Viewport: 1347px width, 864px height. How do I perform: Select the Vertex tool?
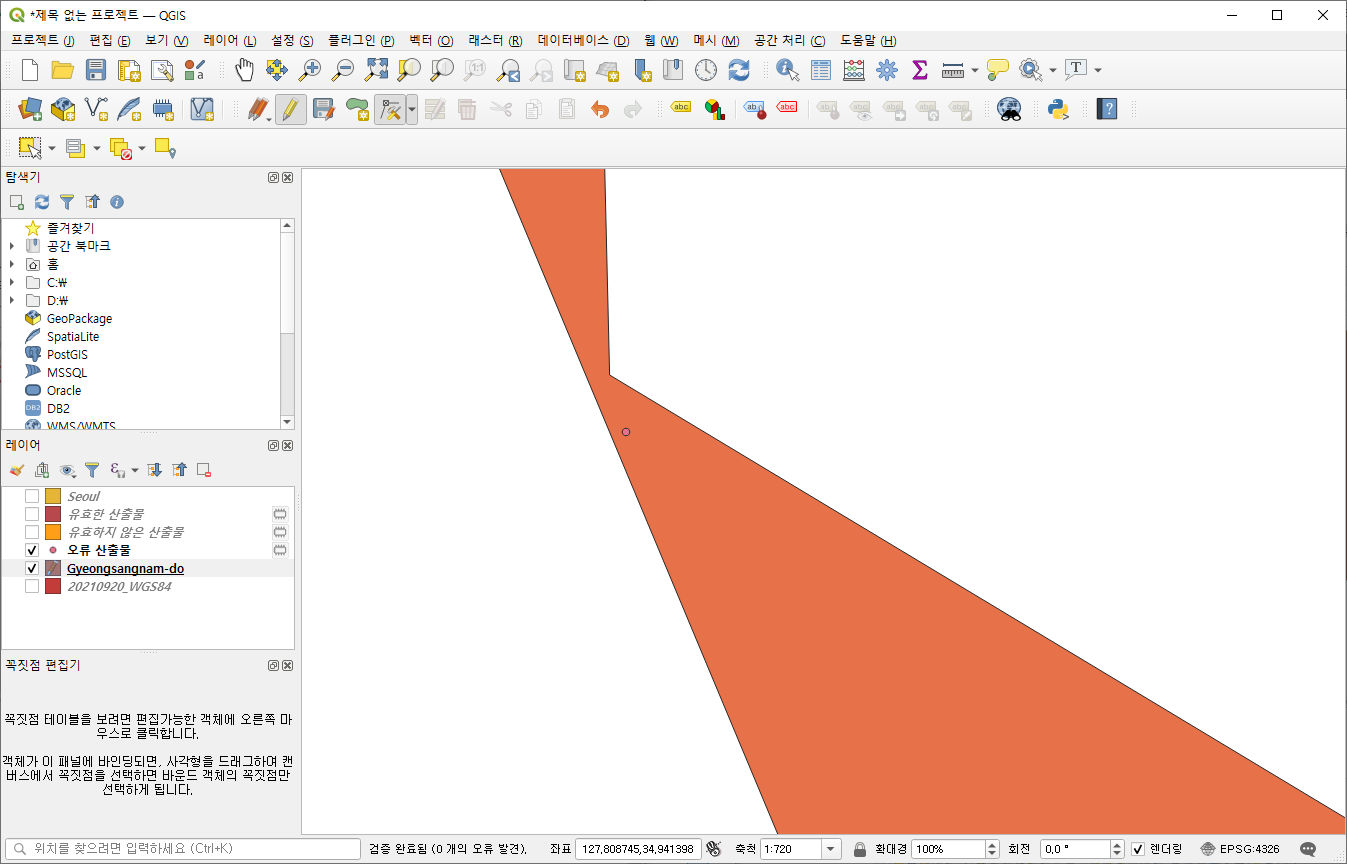pyautogui.click(x=390, y=109)
